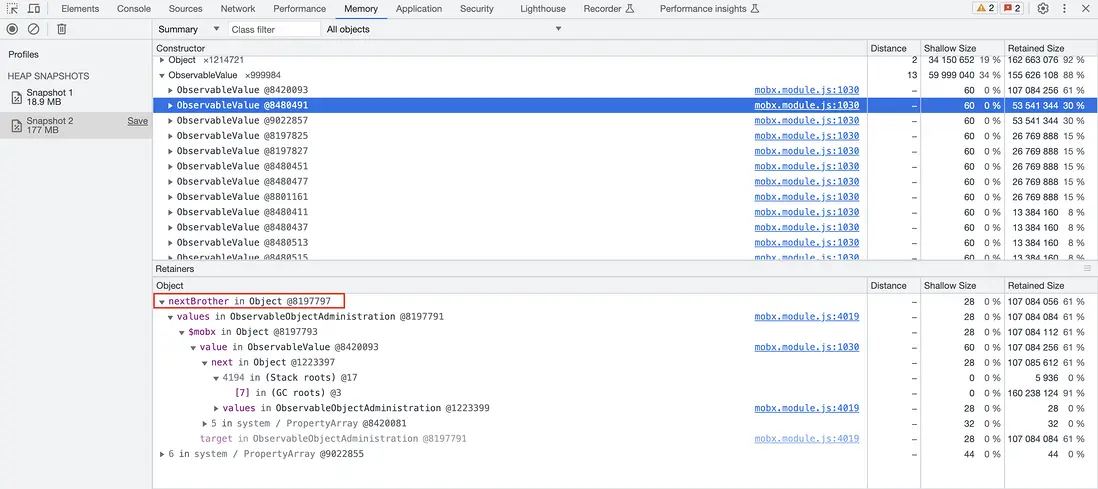This screenshot has width=1098, height=489.
Task: Select Snapshot 2 in the sidebar
Action: [x=76, y=125]
